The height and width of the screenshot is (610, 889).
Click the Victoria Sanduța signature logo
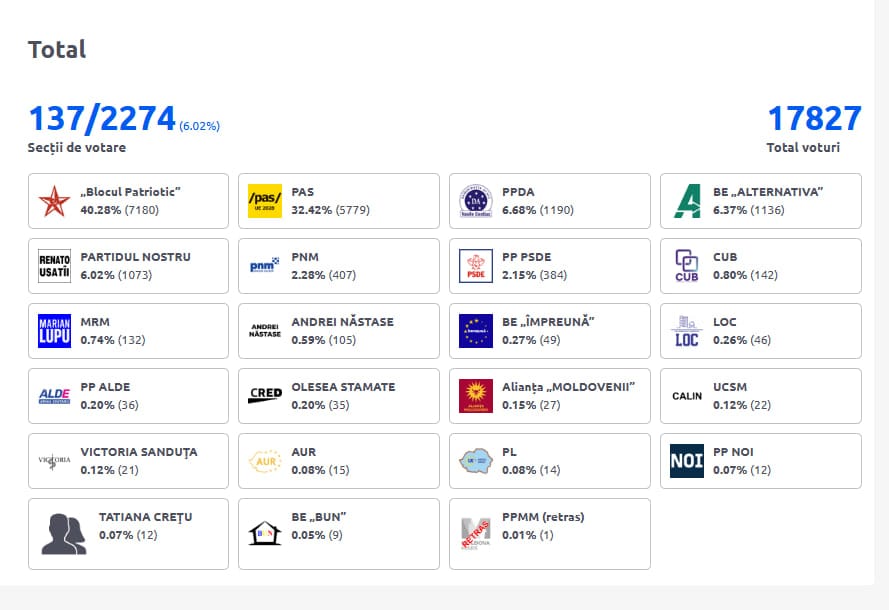(54, 461)
